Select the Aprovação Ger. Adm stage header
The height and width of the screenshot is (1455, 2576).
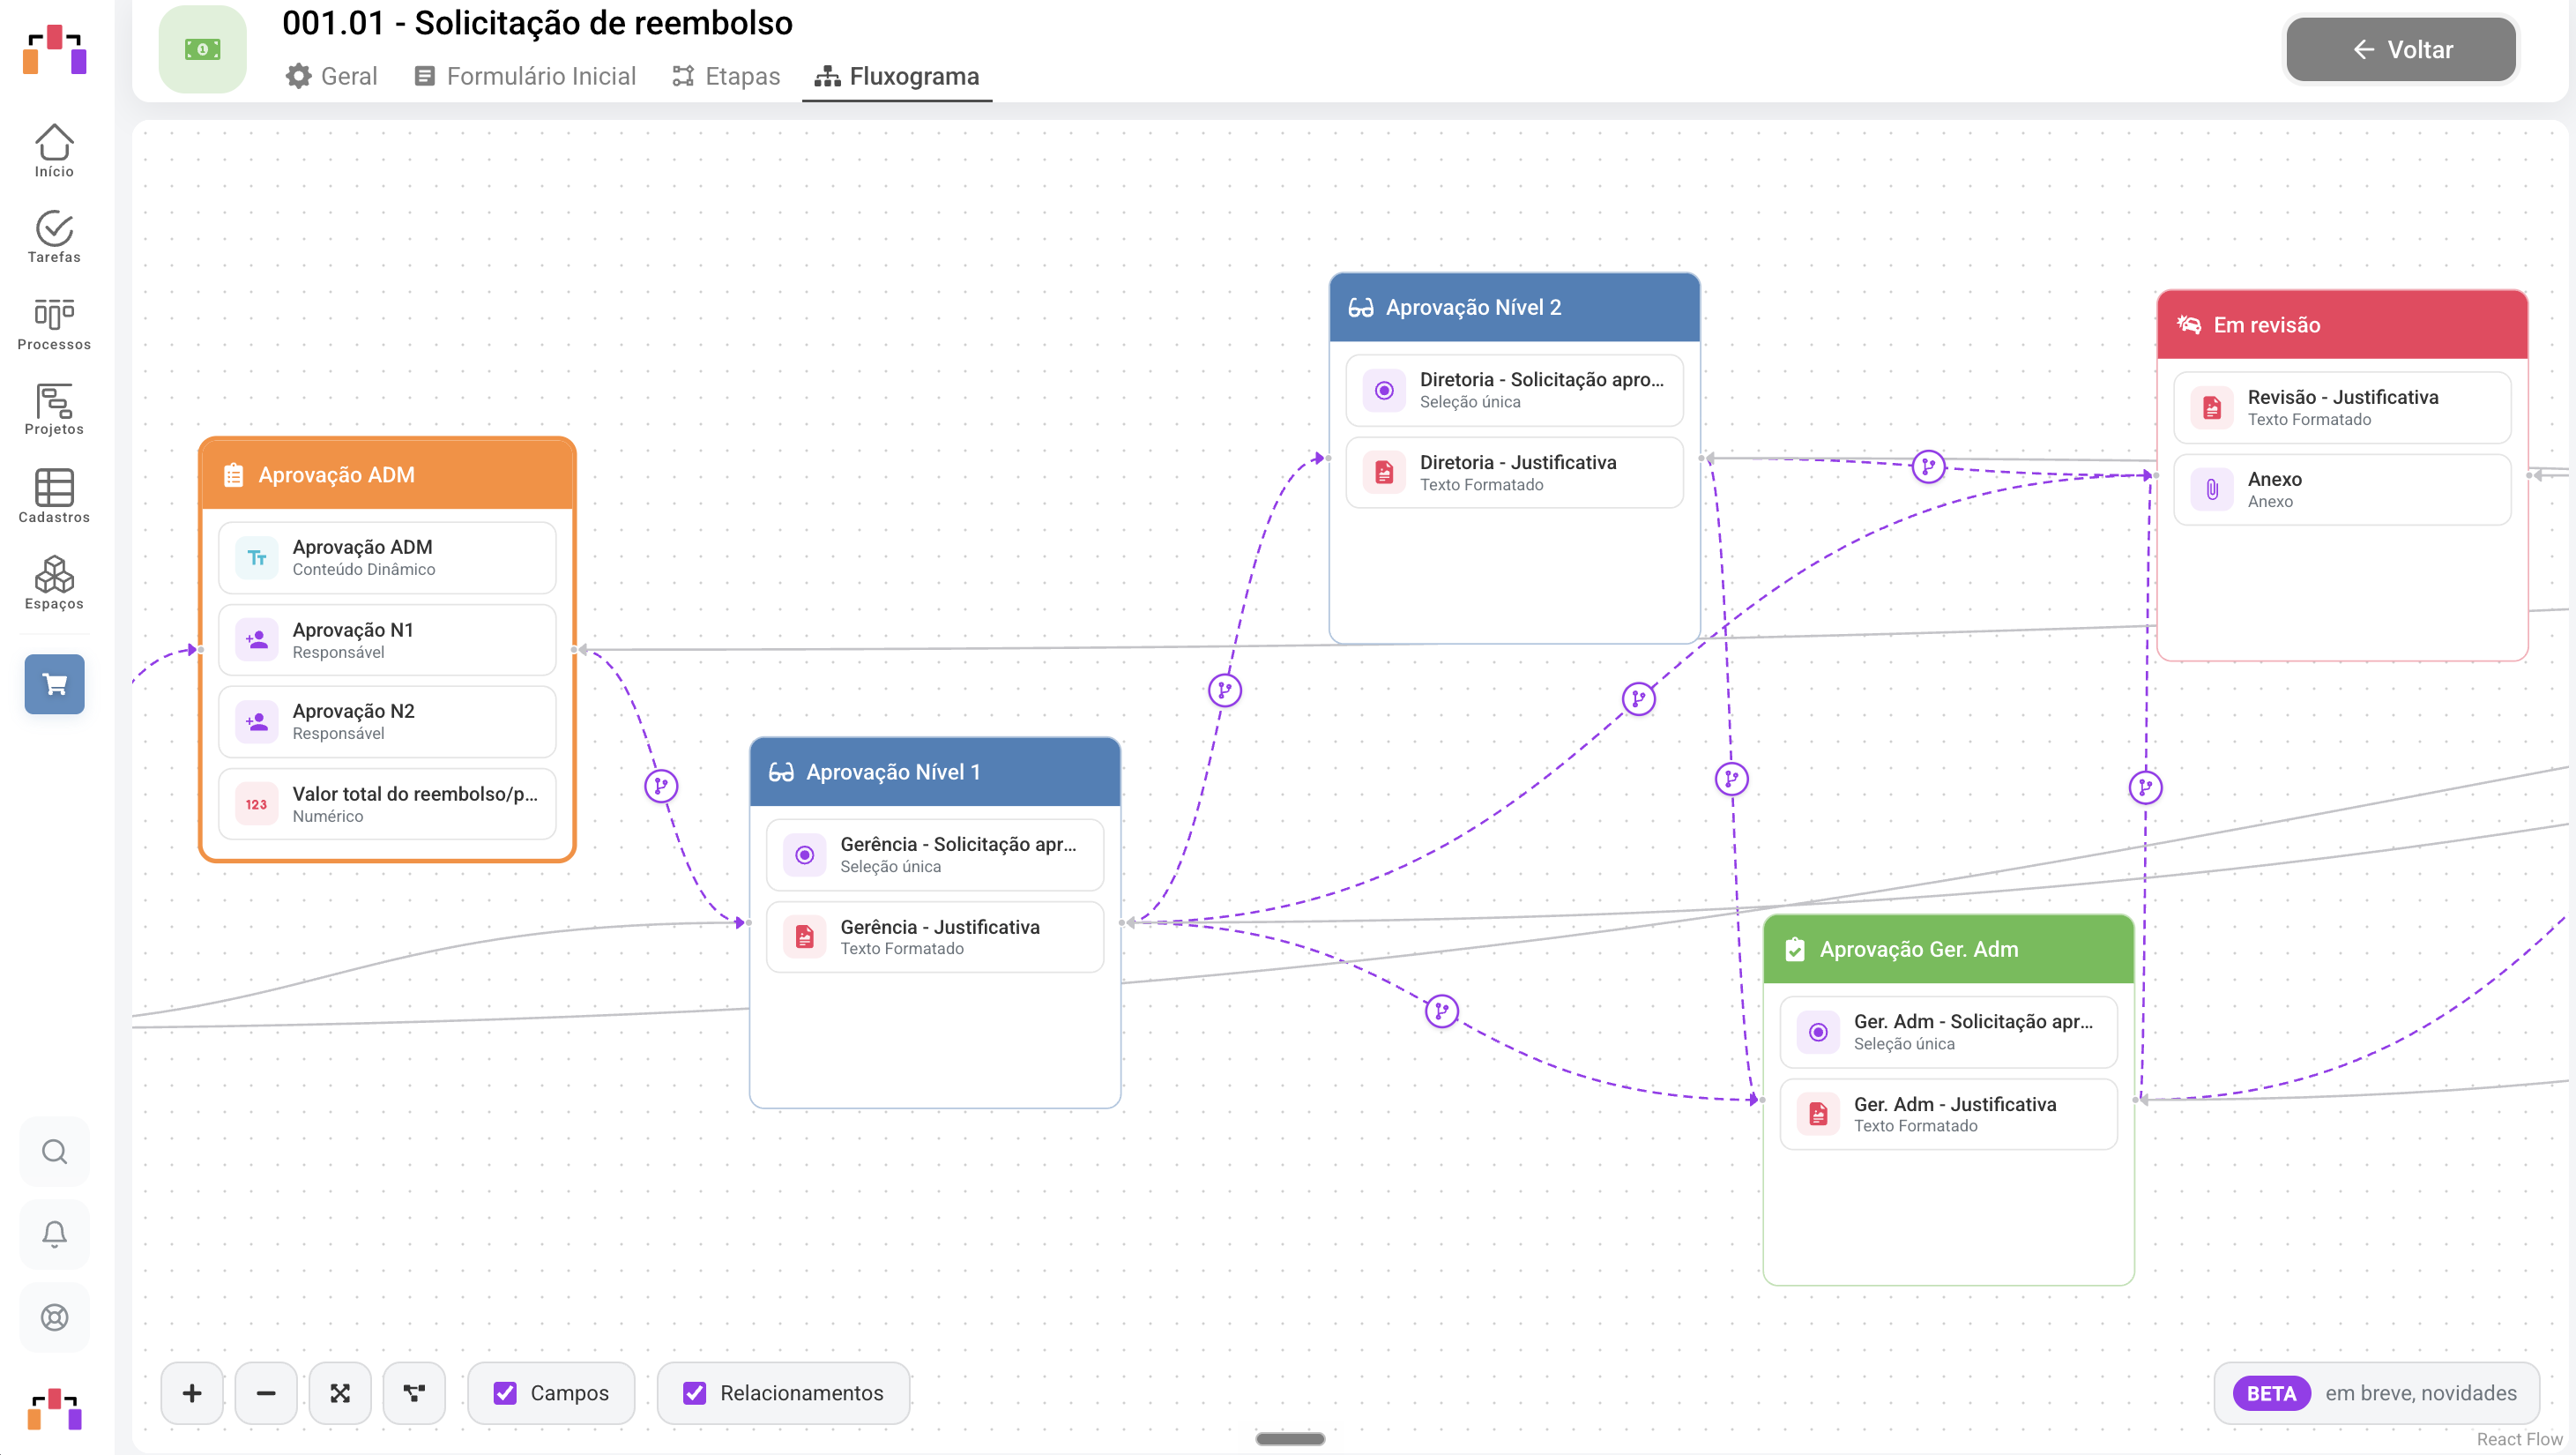click(1948, 949)
